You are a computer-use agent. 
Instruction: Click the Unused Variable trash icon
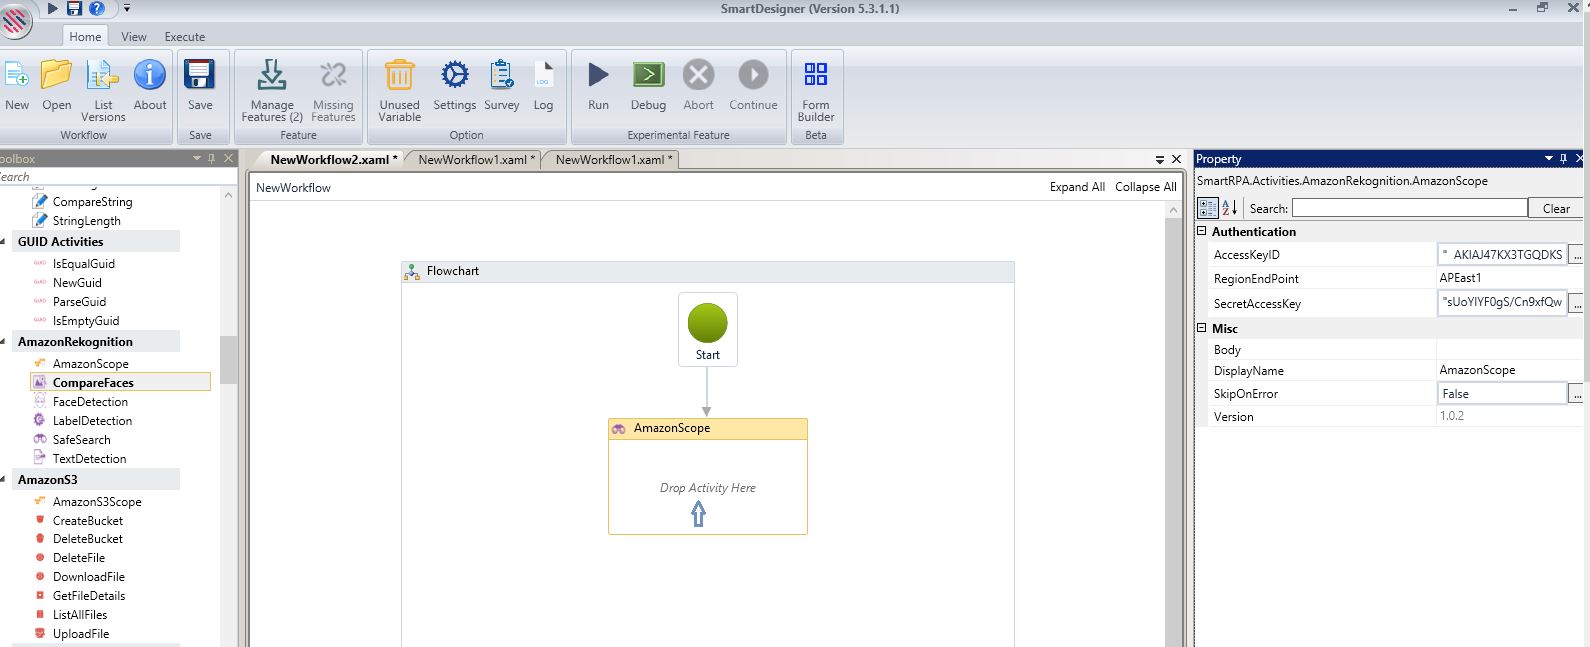(399, 76)
